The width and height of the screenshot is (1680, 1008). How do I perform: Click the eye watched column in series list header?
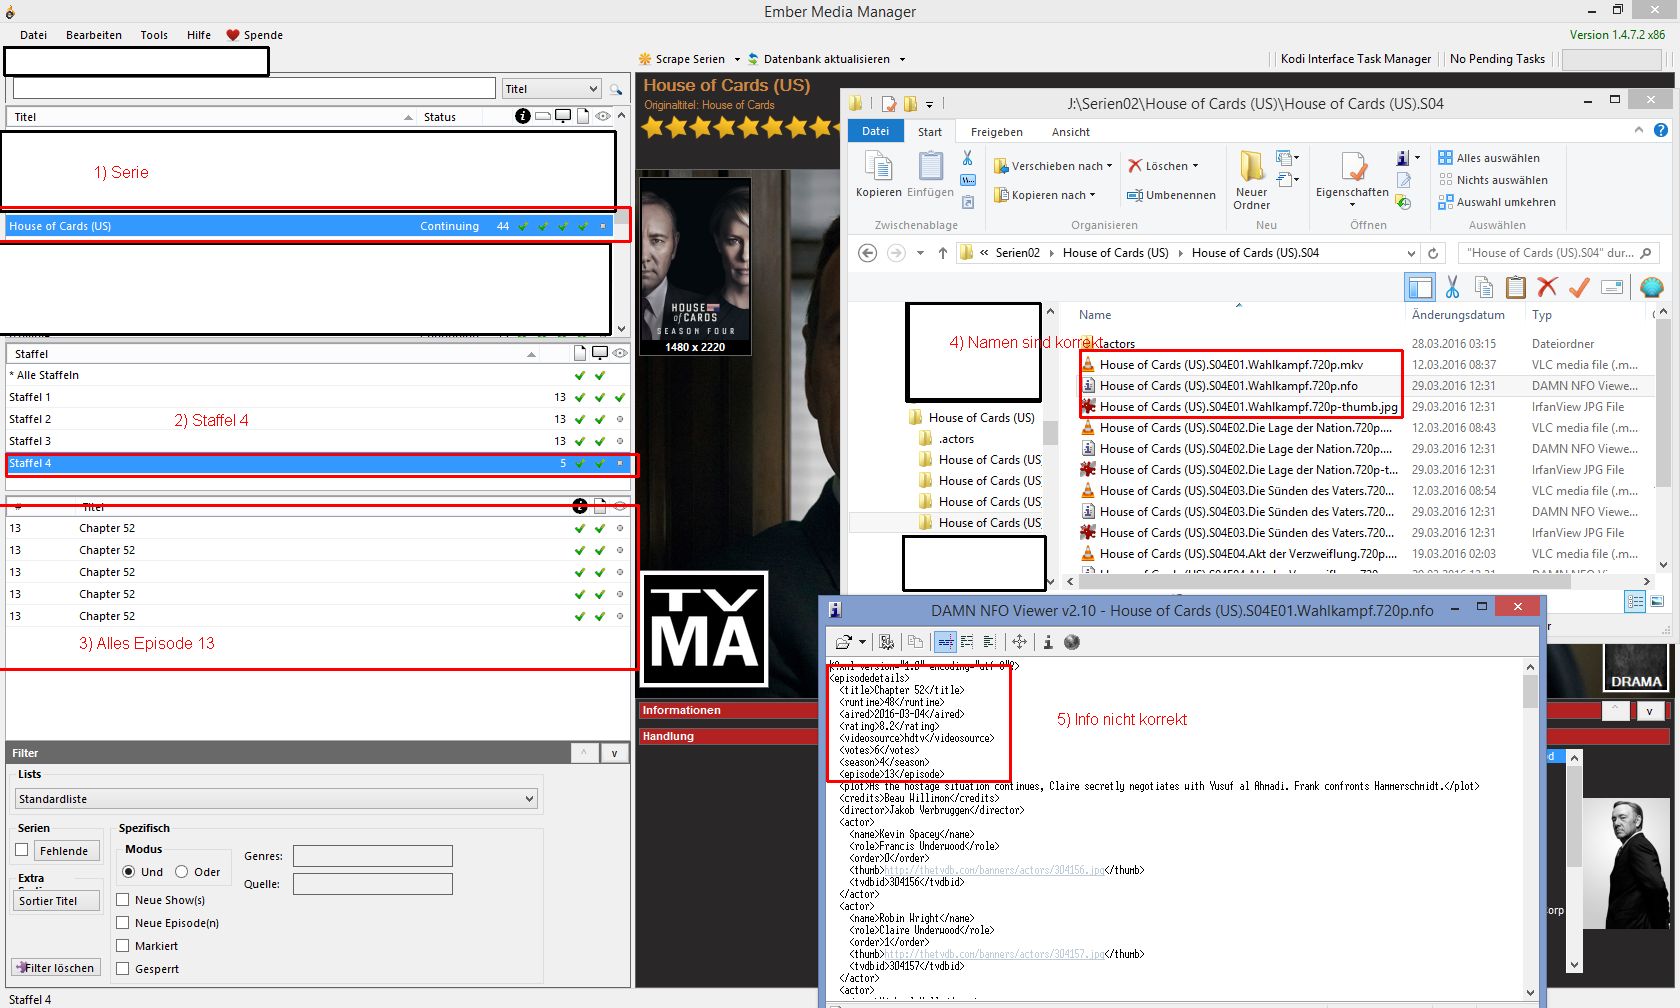(603, 117)
